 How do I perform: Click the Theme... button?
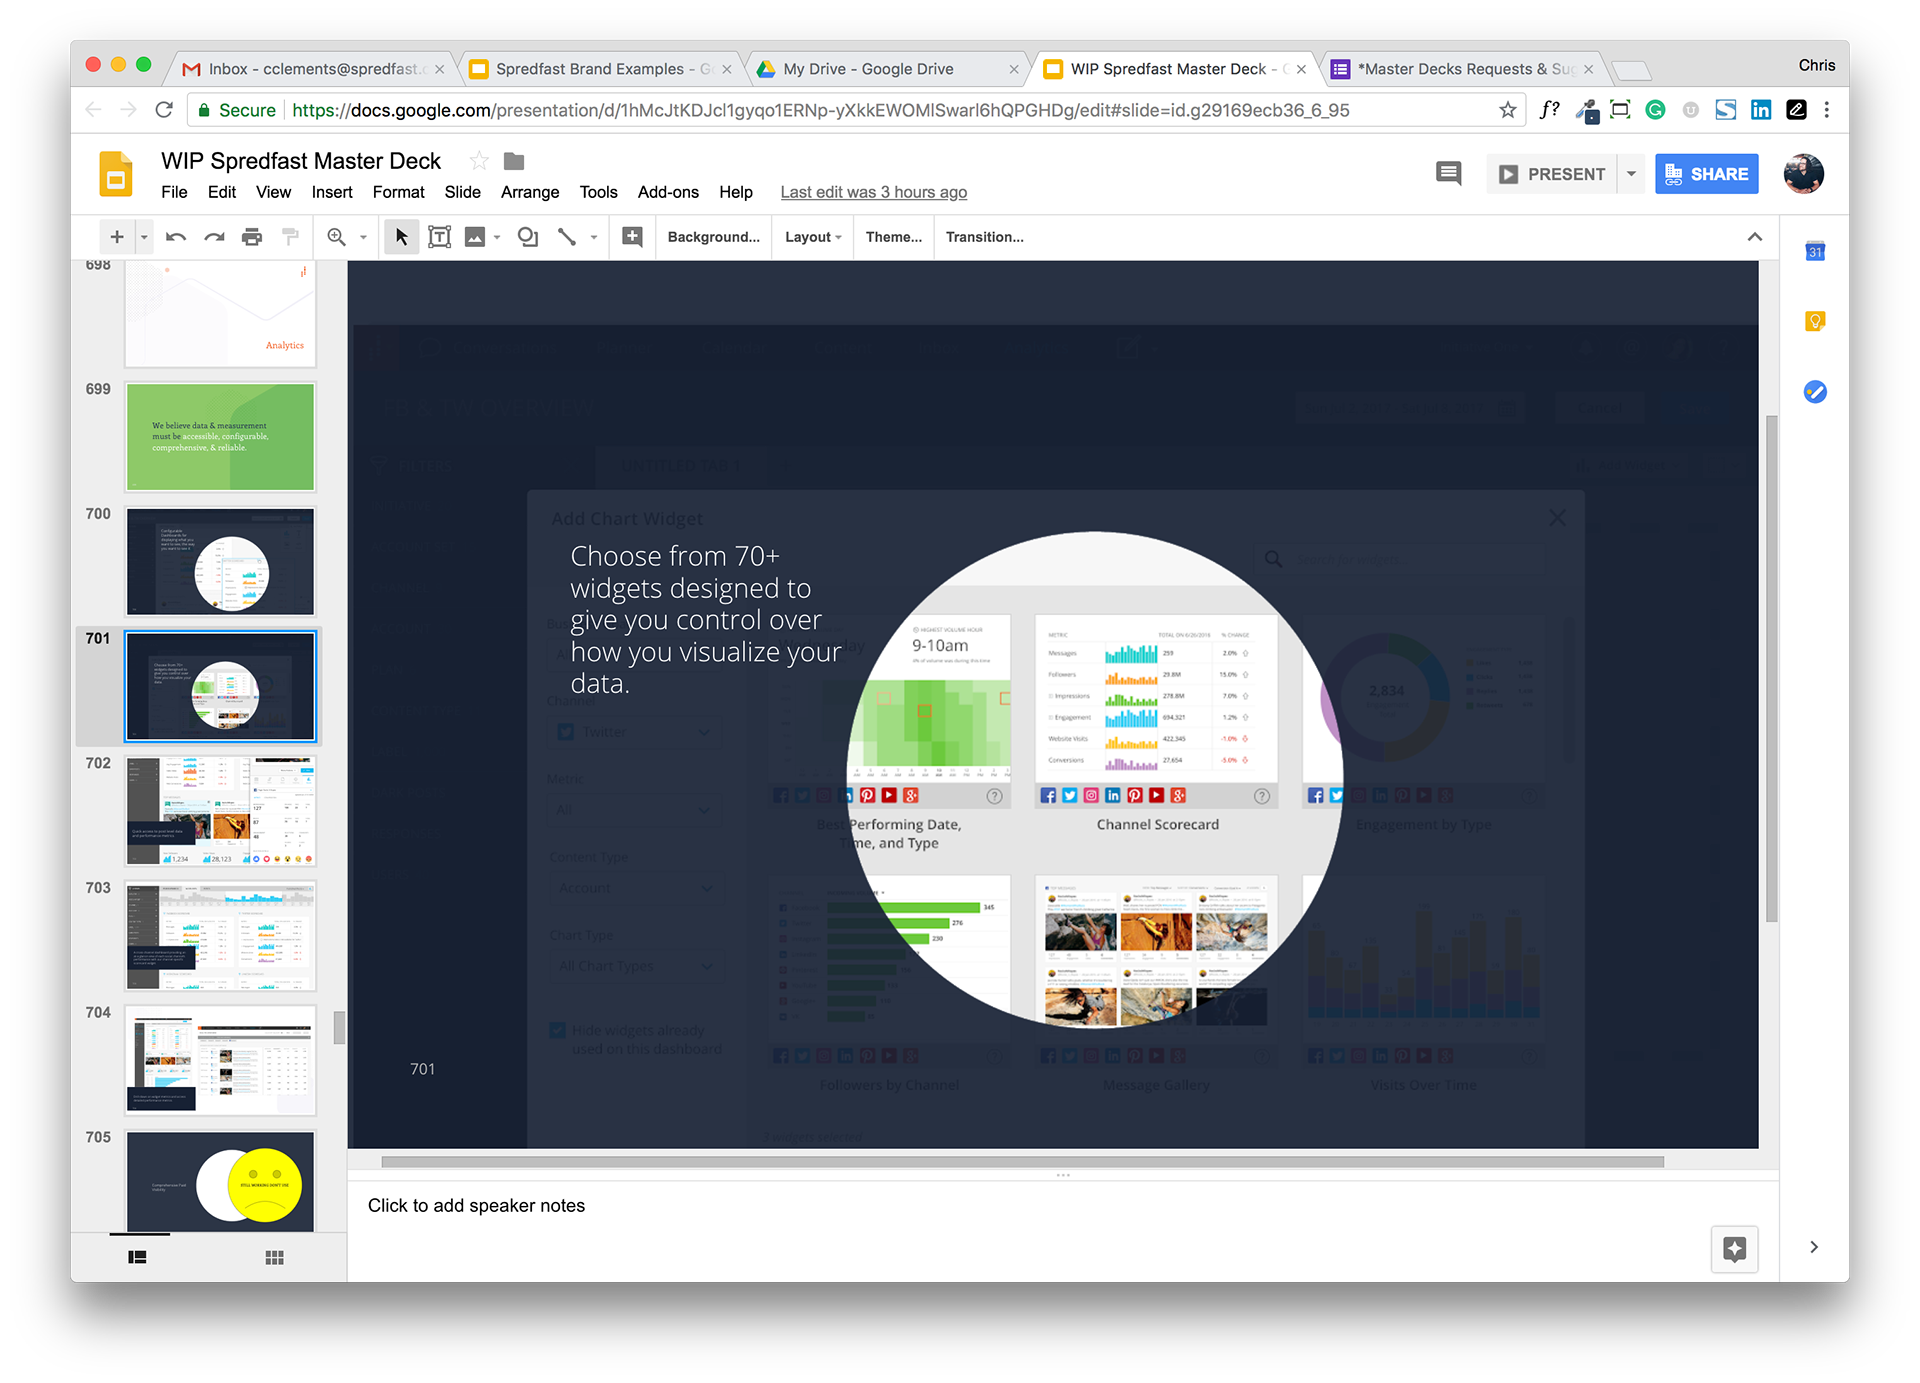pyautogui.click(x=893, y=237)
